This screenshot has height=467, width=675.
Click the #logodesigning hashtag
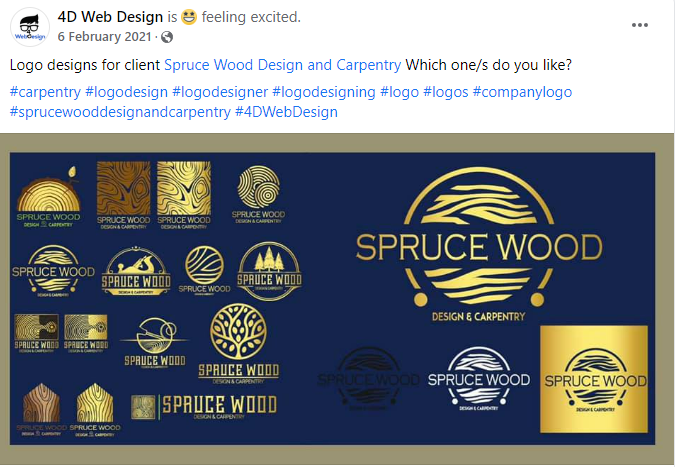coord(324,92)
